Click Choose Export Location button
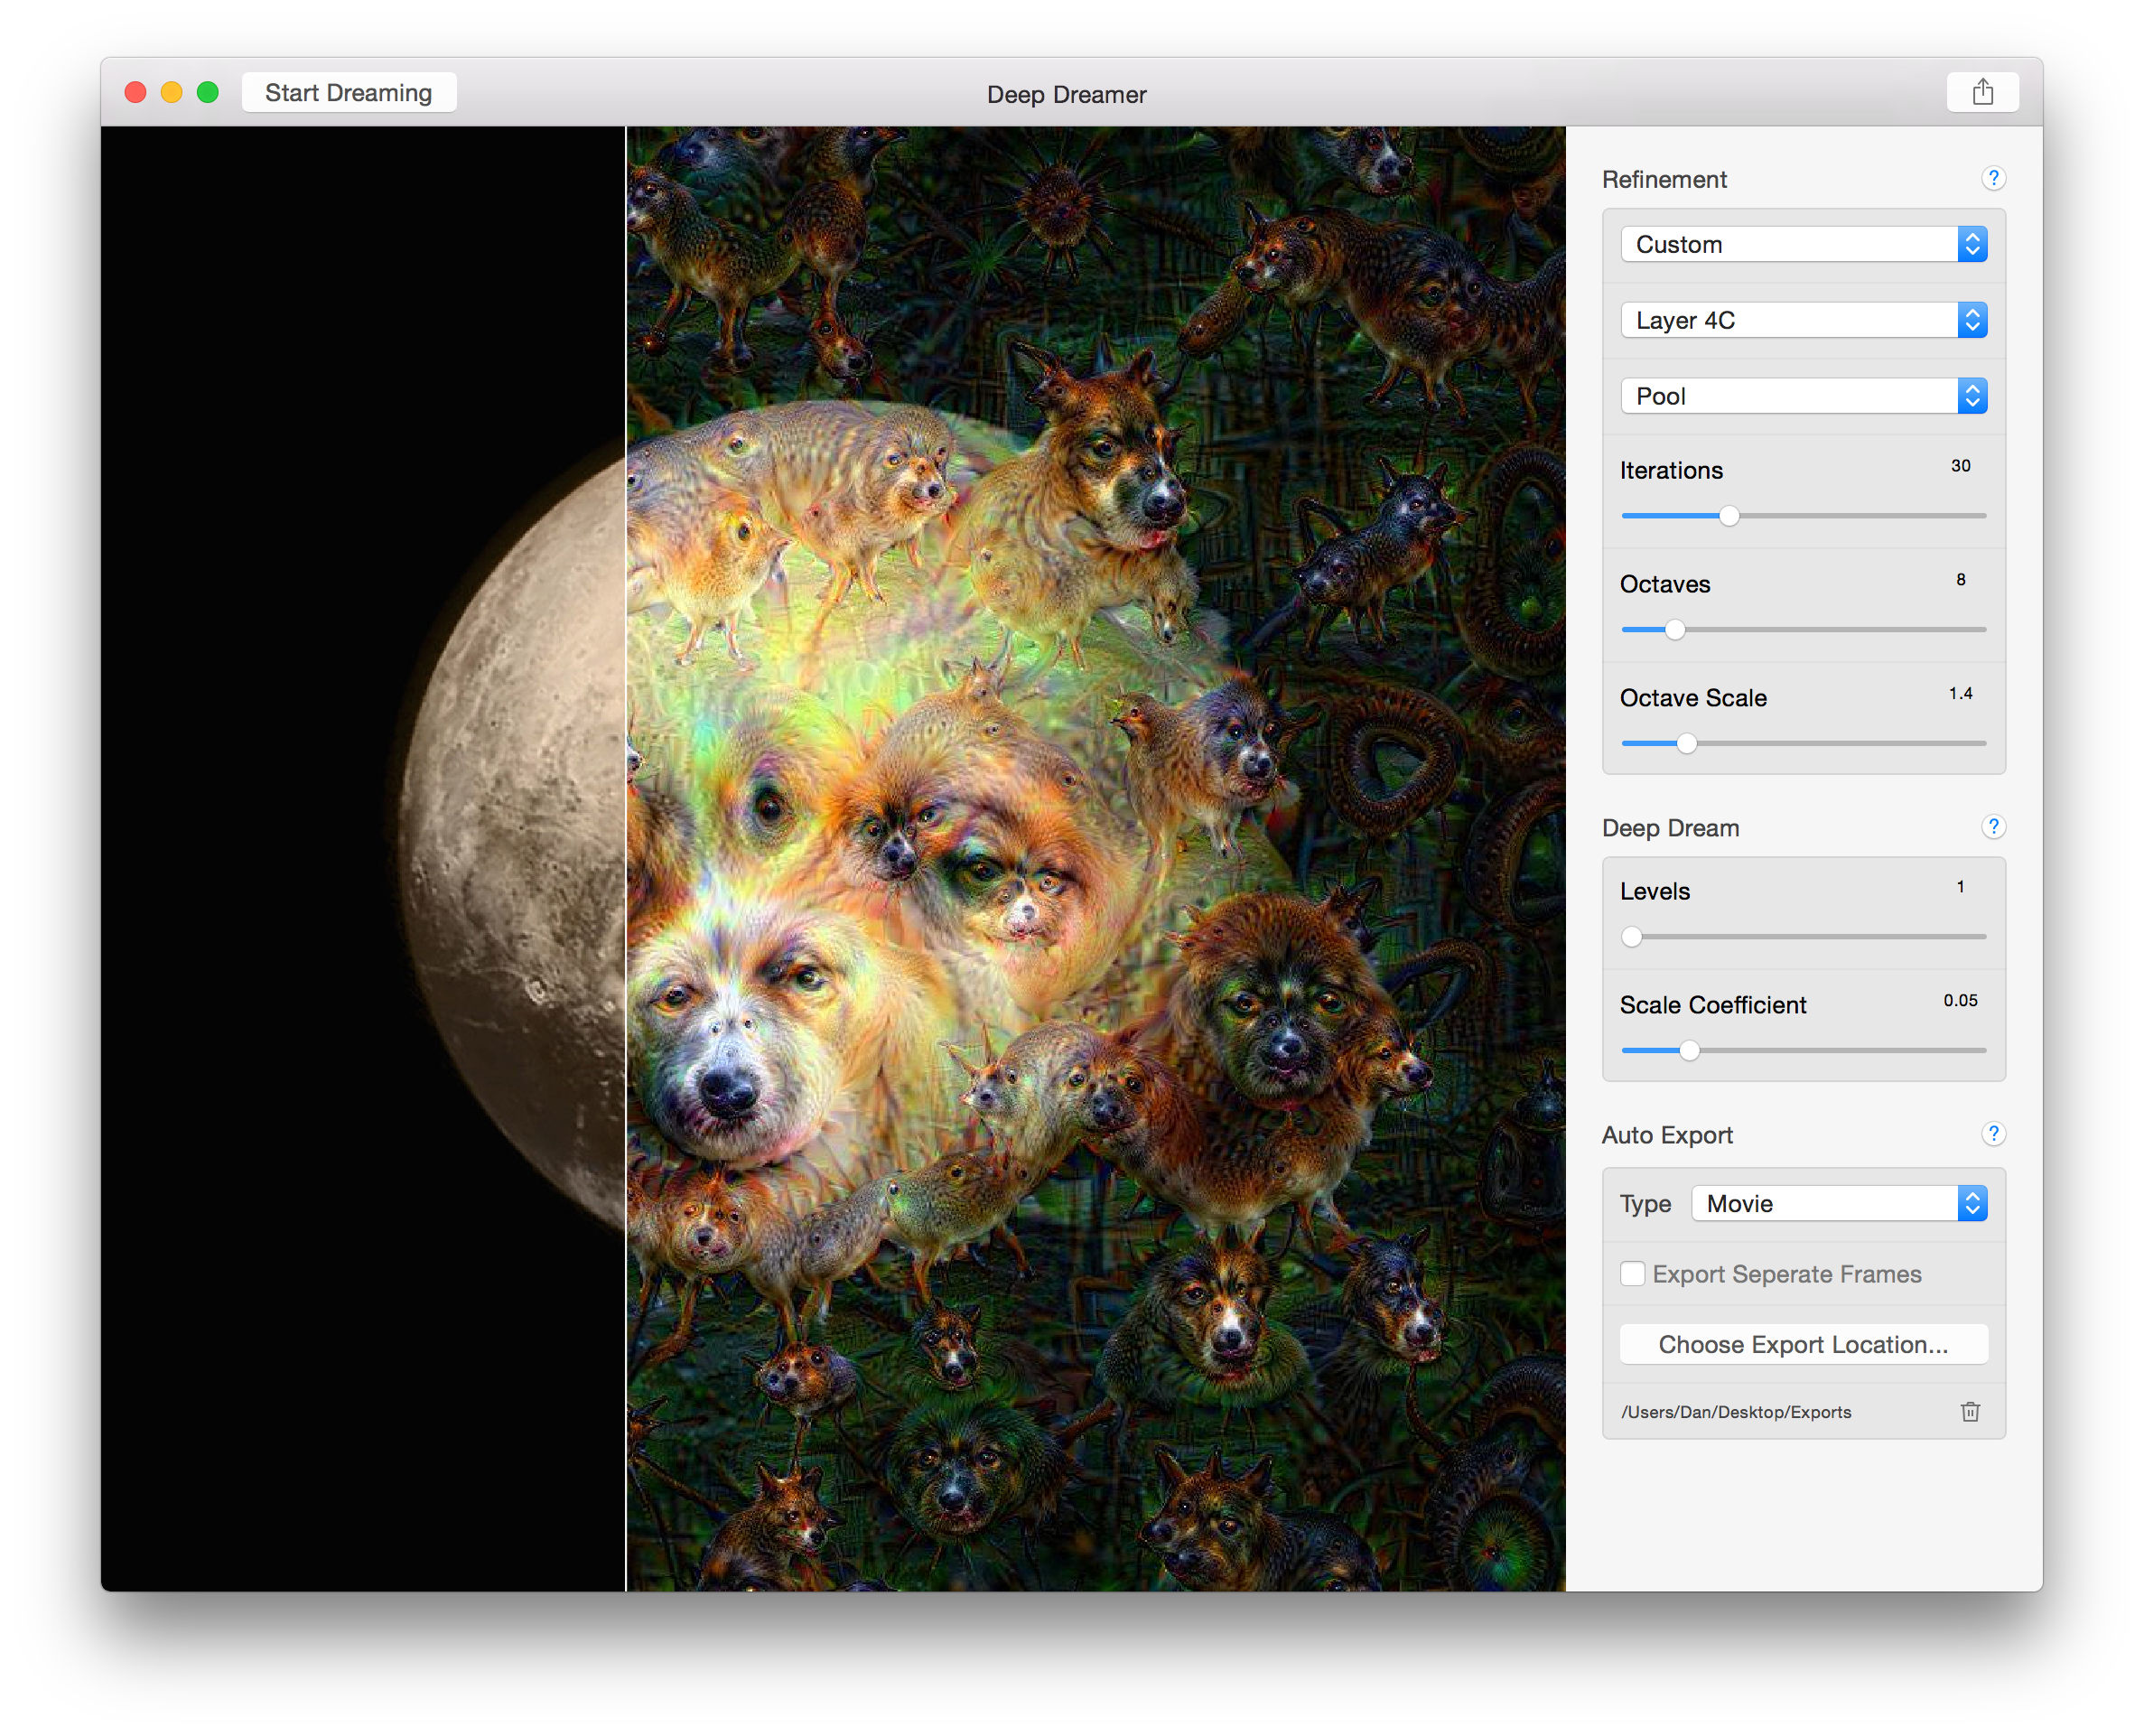Image resolution: width=2144 pixels, height=1736 pixels. click(x=1803, y=1344)
